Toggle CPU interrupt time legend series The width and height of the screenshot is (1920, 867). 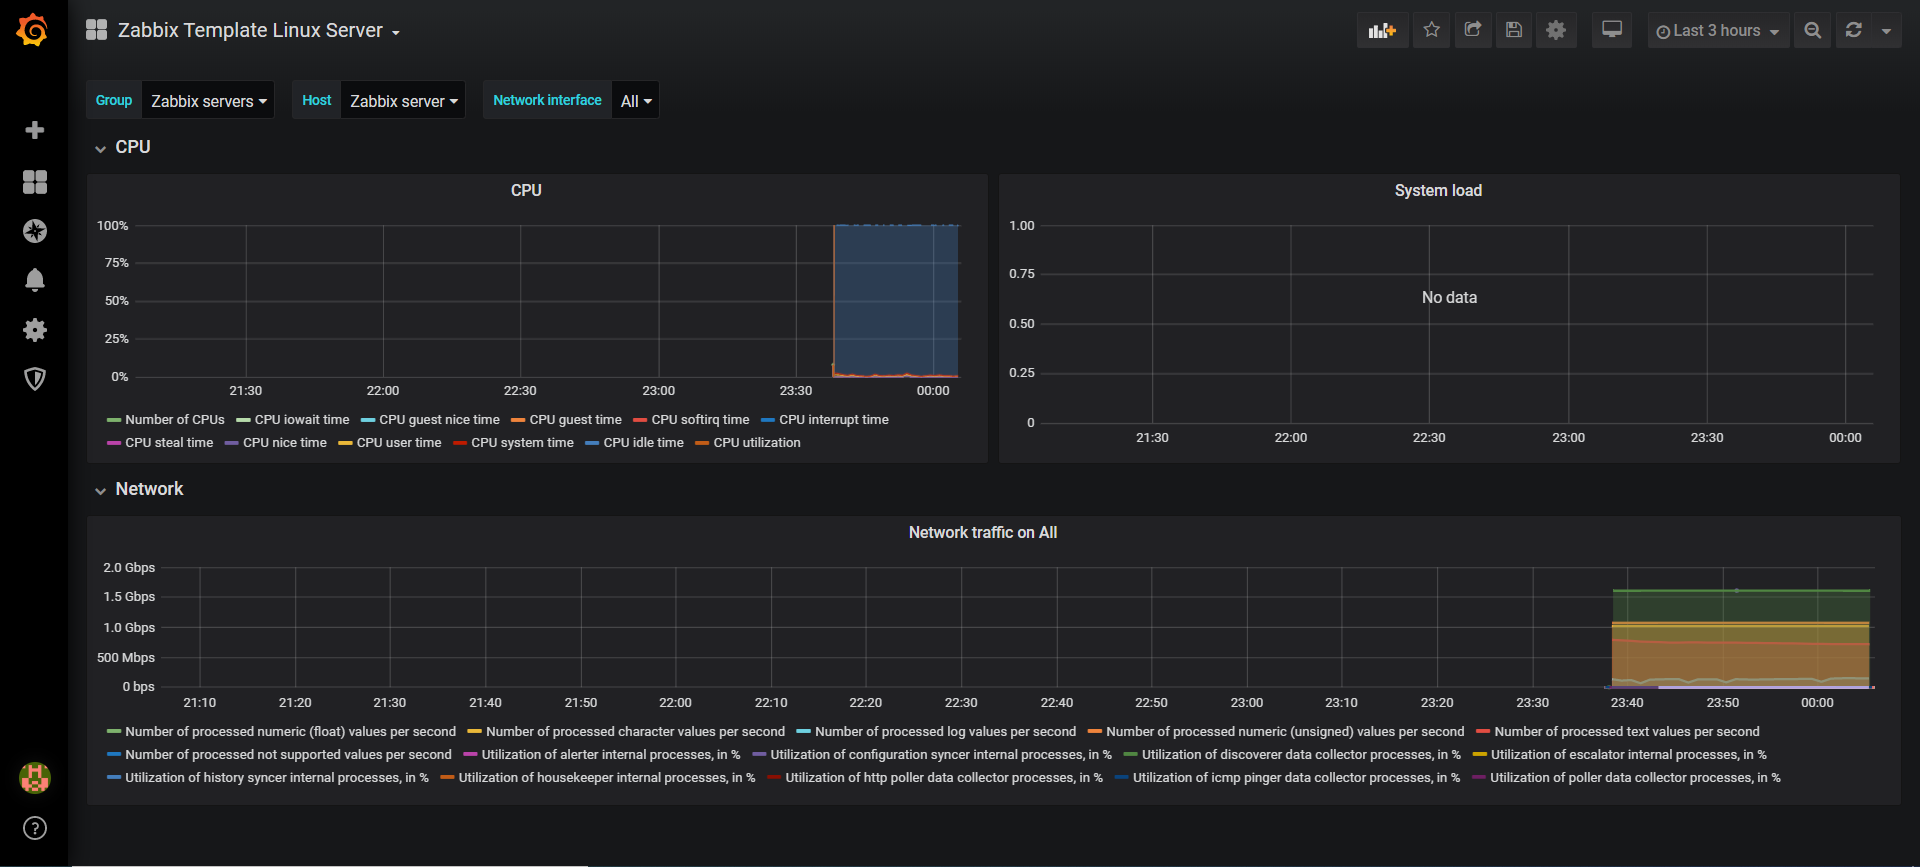833,419
